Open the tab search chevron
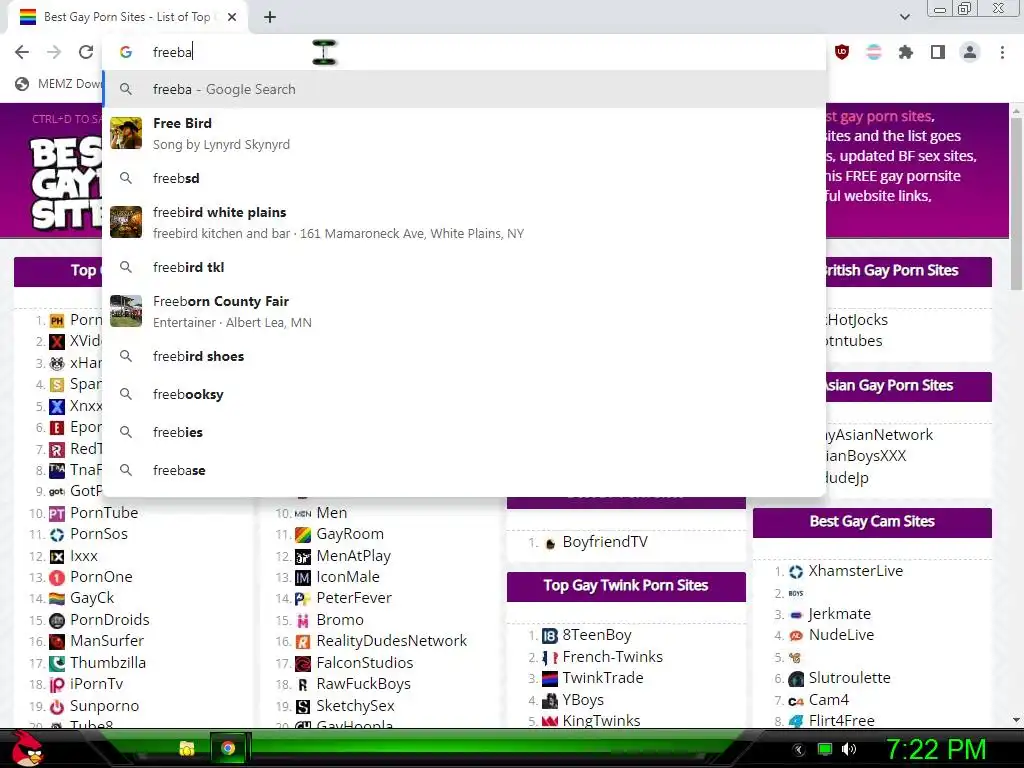Viewport: 1024px width, 768px height. tap(904, 17)
